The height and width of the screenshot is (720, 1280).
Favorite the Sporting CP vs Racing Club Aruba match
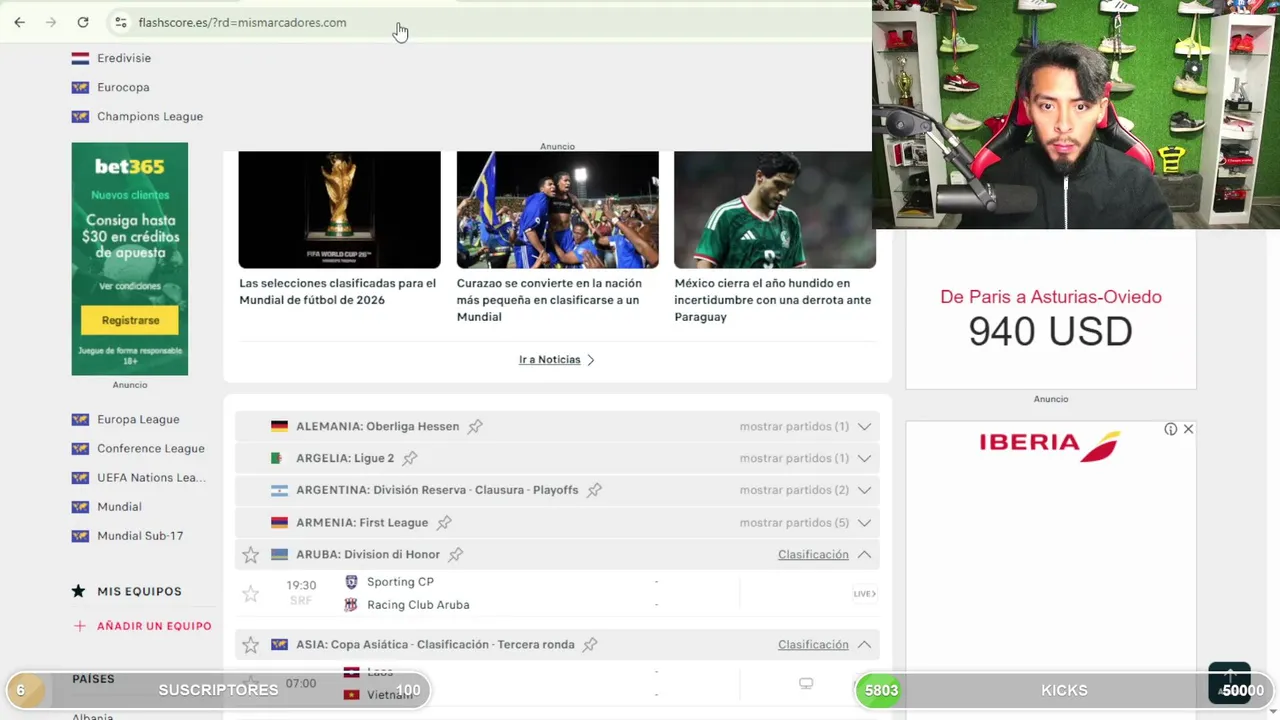[x=251, y=594]
